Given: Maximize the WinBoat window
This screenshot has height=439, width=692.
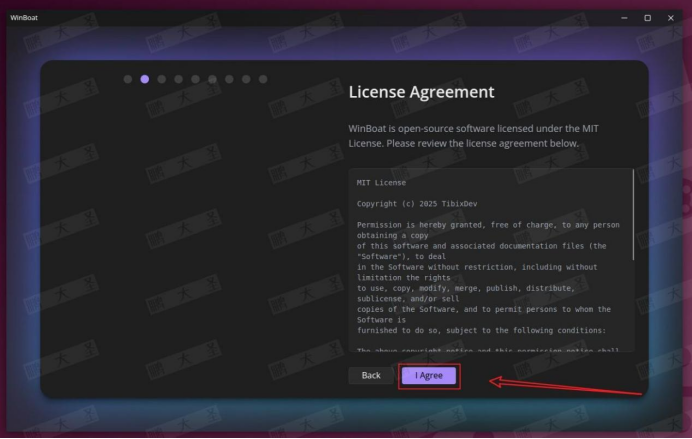Looking at the screenshot, I should point(647,18).
